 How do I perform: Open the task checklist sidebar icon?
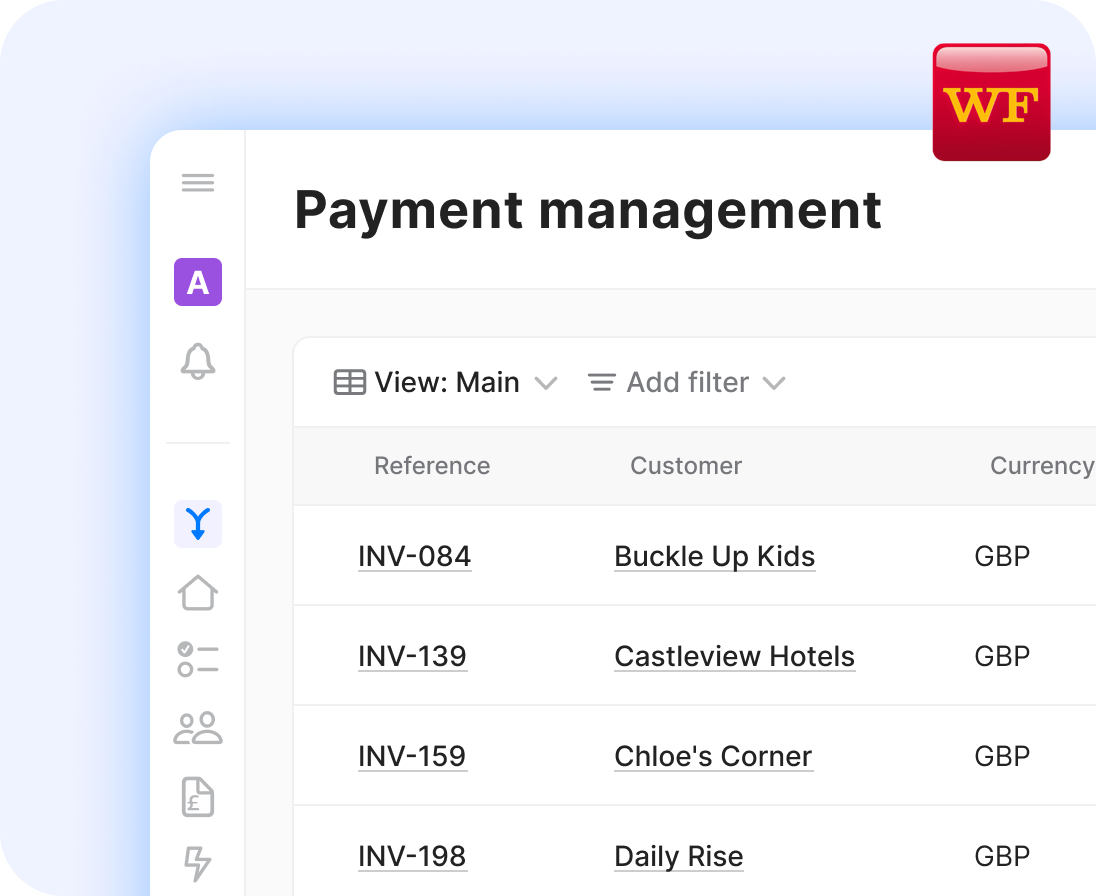coord(198,660)
